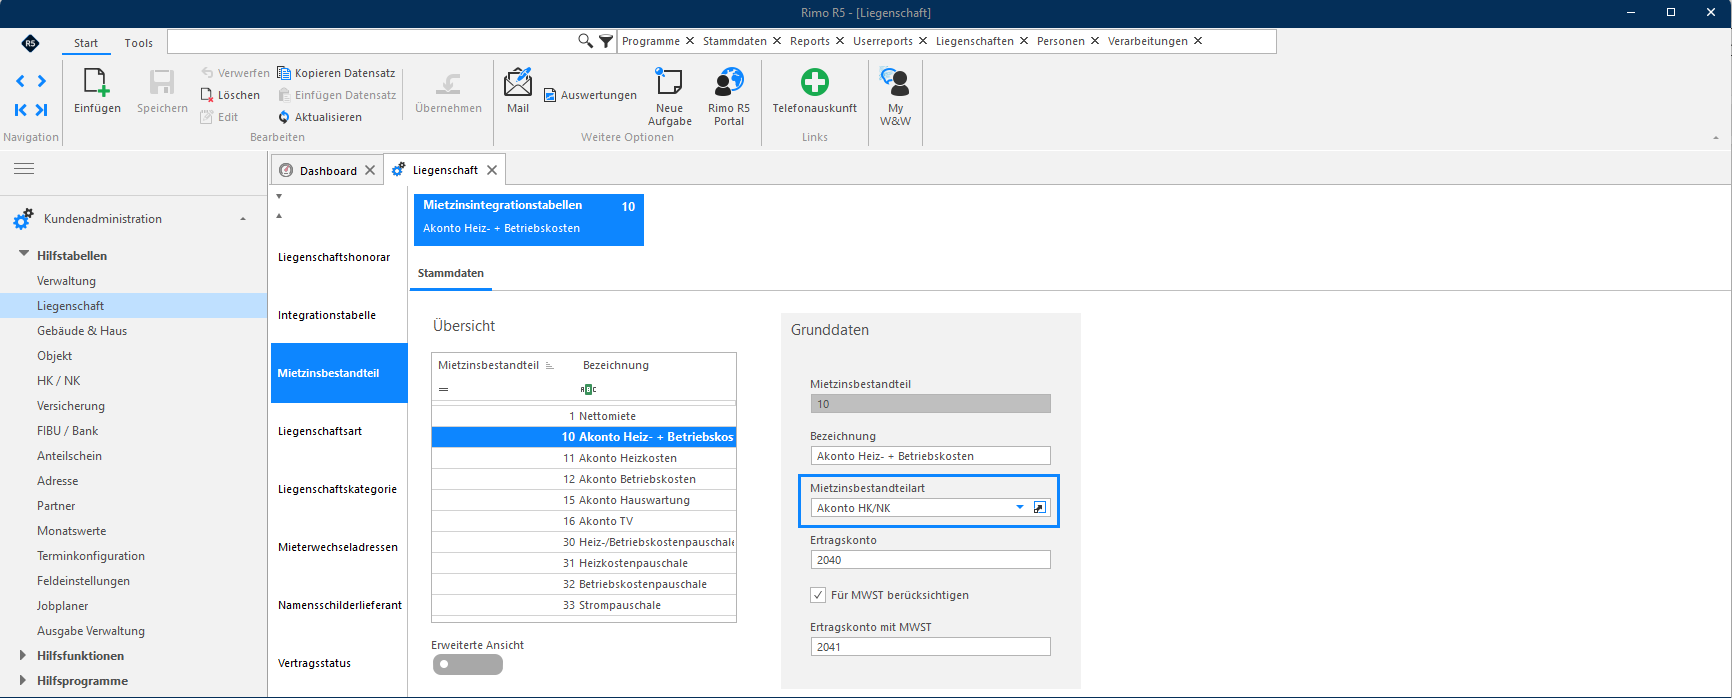Click Aktualisieren refresh button
The height and width of the screenshot is (698, 1732).
[x=320, y=117]
